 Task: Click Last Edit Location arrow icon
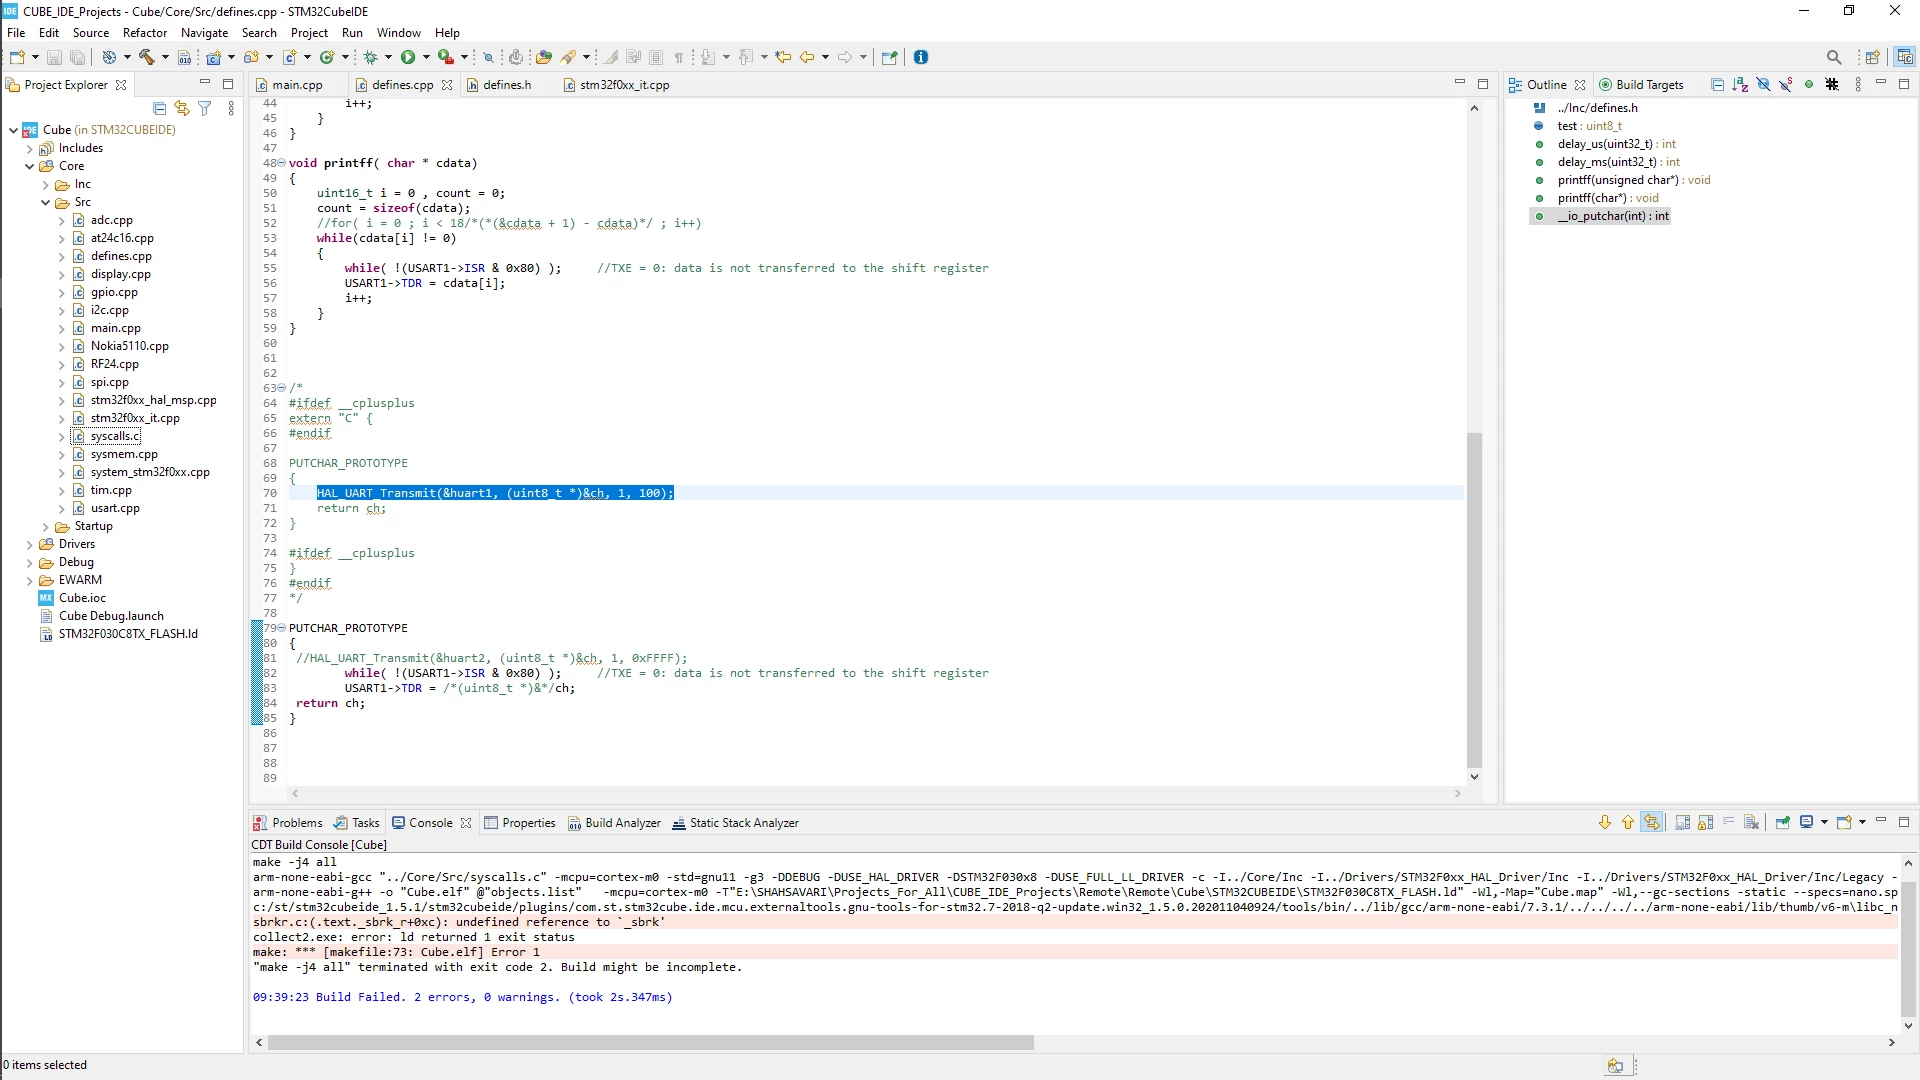click(783, 58)
